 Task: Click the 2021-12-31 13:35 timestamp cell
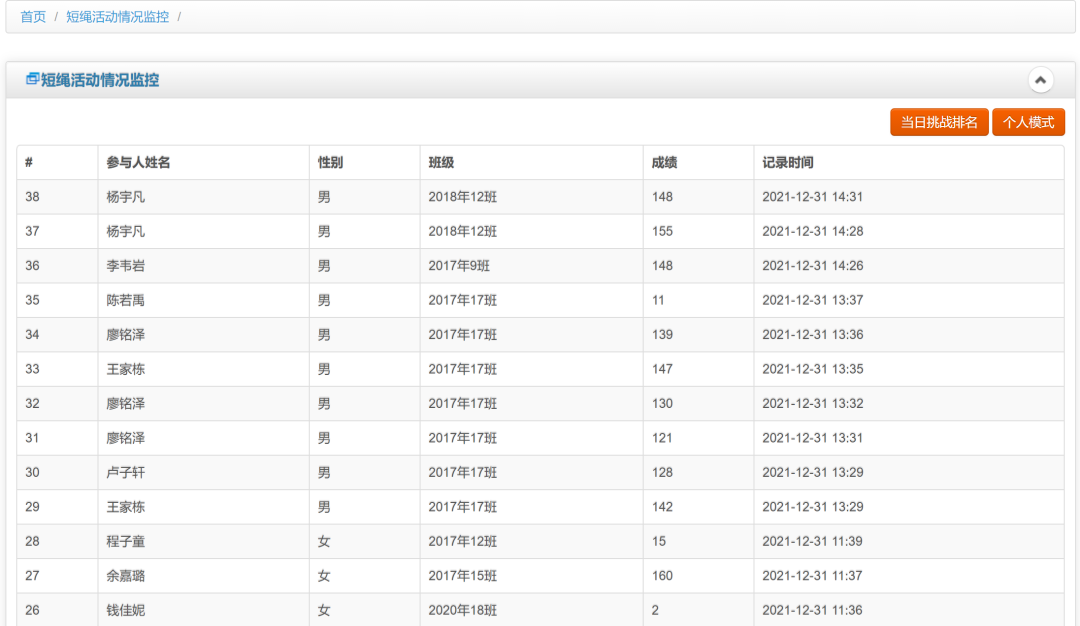[812, 369]
